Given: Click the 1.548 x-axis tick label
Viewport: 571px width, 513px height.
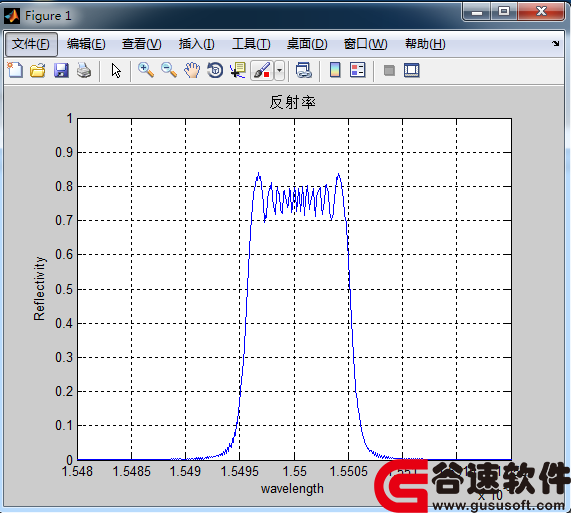Looking at the screenshot, I should click(x=77, y=471).
